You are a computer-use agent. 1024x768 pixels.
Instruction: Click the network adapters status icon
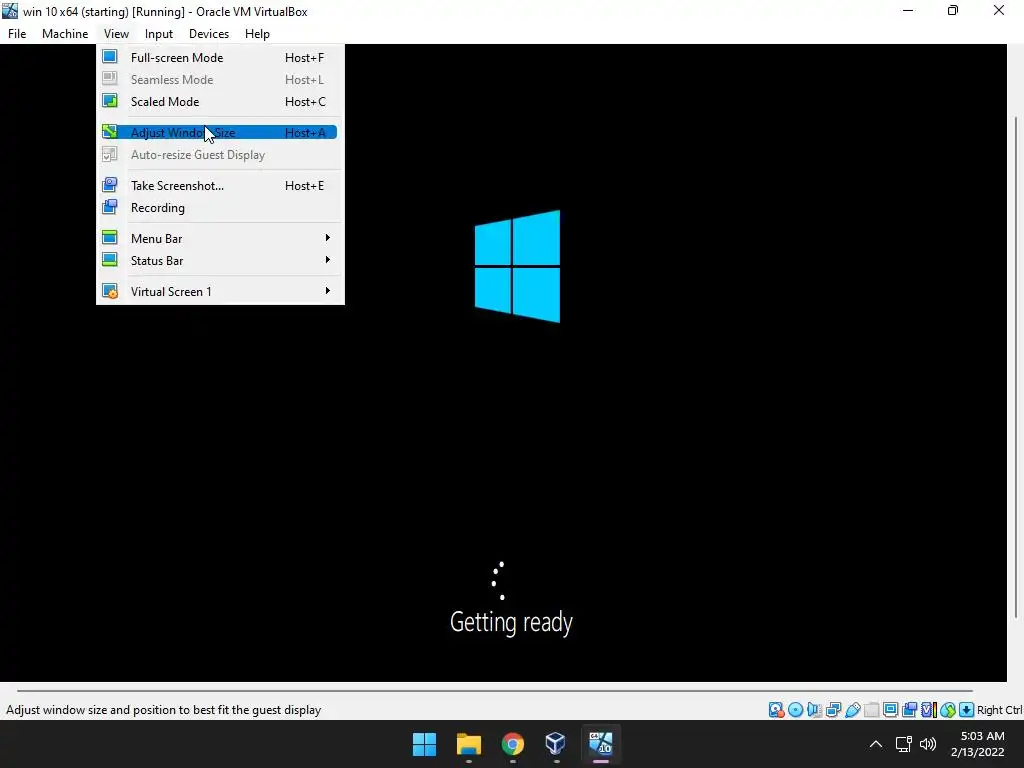point(833,710)
